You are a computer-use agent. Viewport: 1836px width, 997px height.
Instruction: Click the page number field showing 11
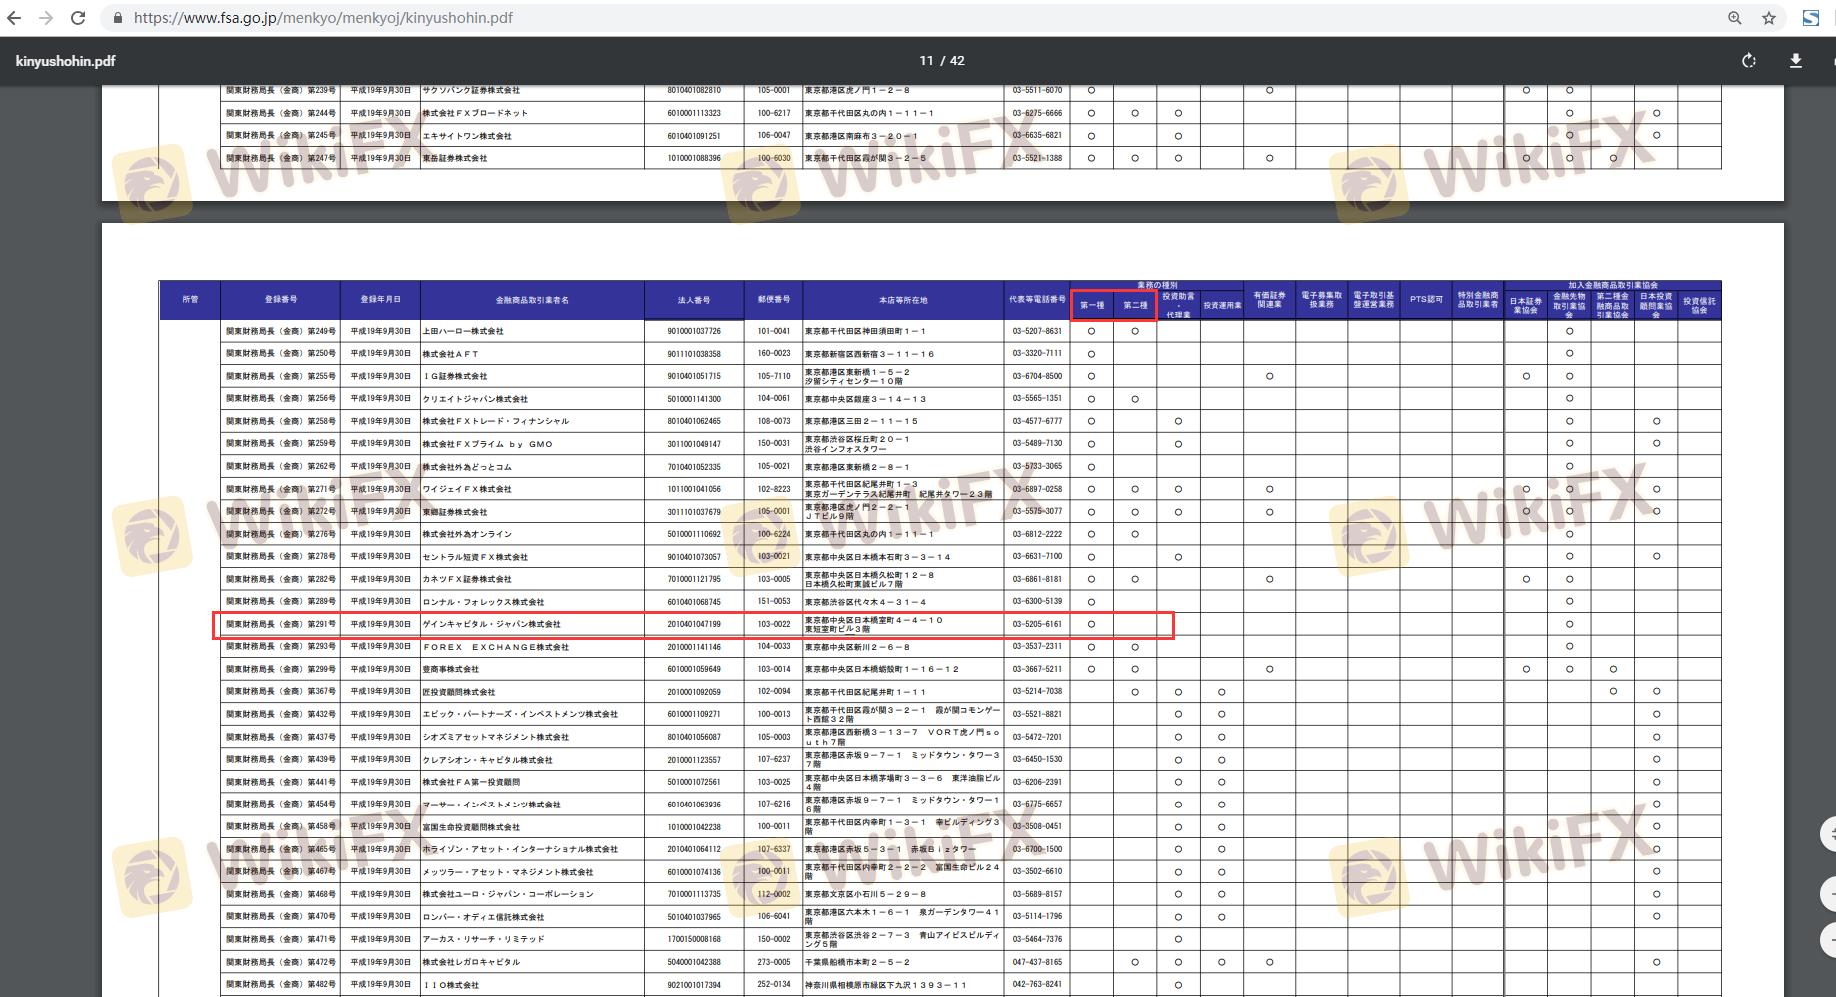click(926, 61)
